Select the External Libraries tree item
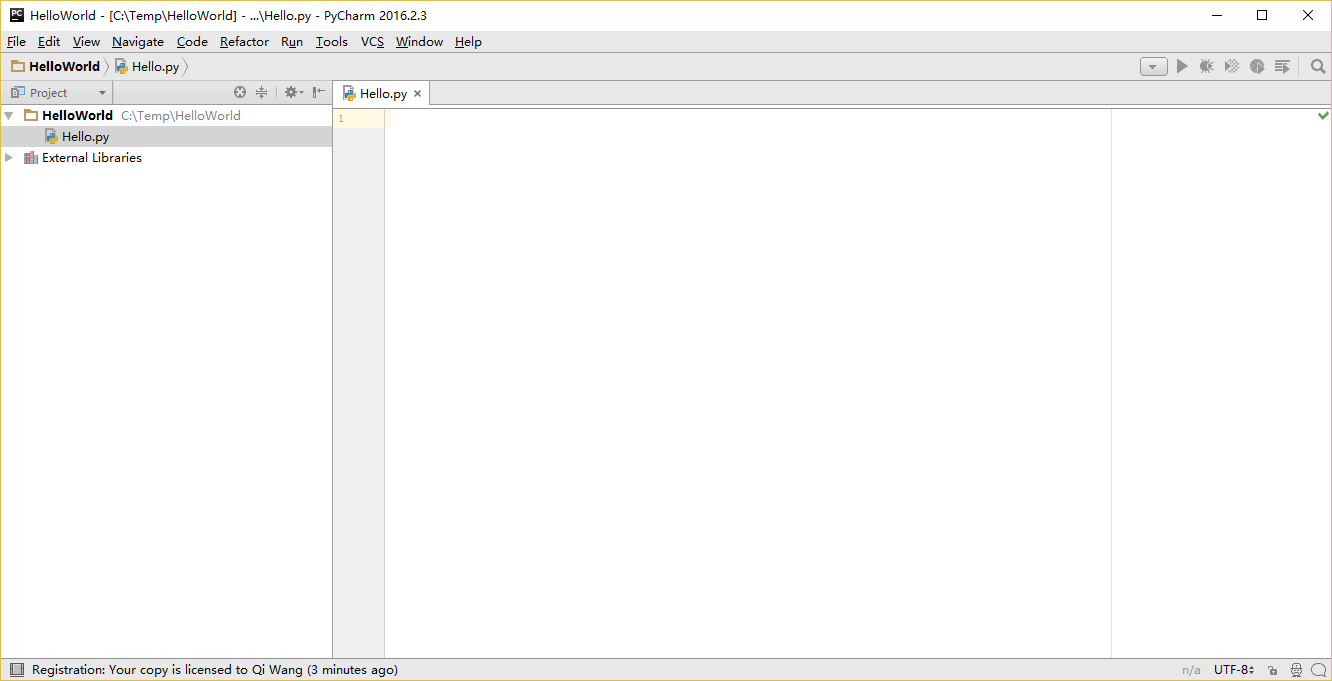Viewport: 1332px width, 681px height. (x=166, y=158)
